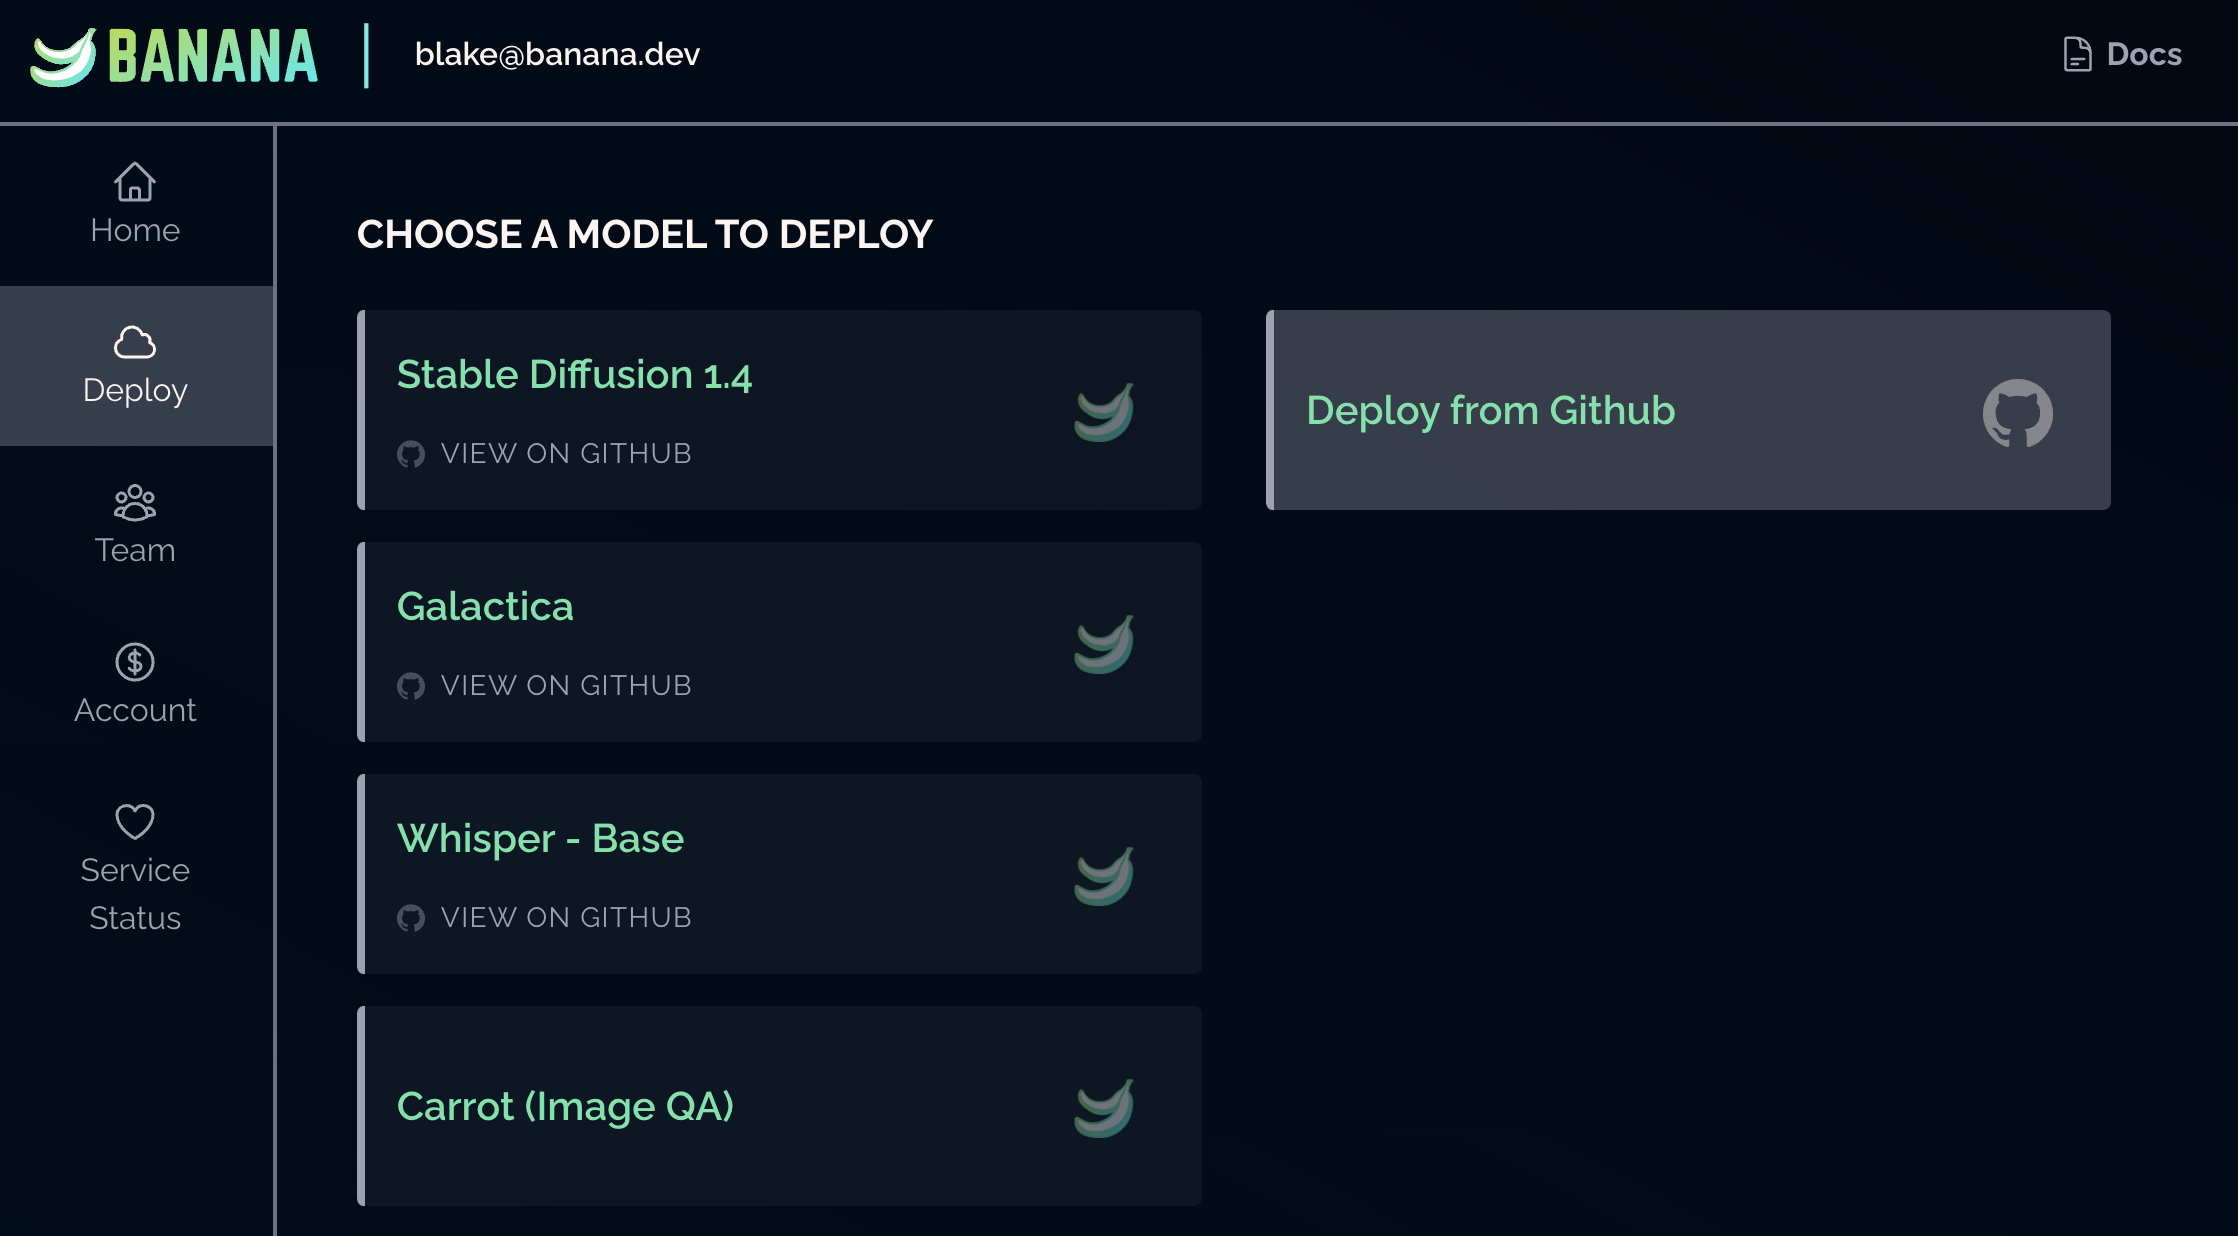Click Deploy from Github text
Image resolution: width=2238 pixels, height=1236 pixels.
pos(1490,411)
